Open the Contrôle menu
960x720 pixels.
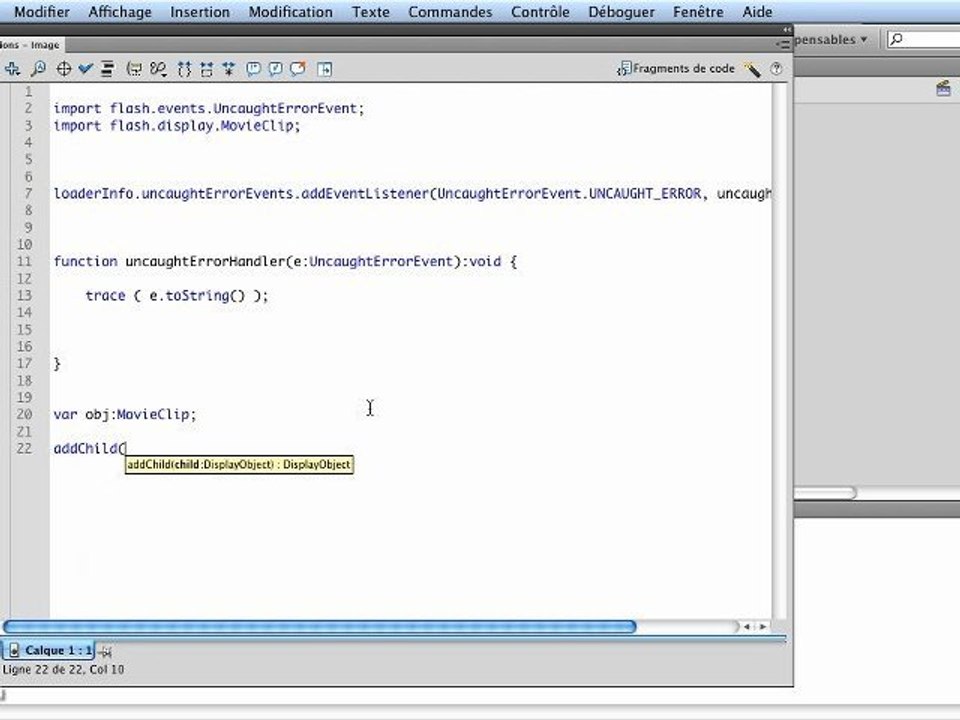point(541,12)
